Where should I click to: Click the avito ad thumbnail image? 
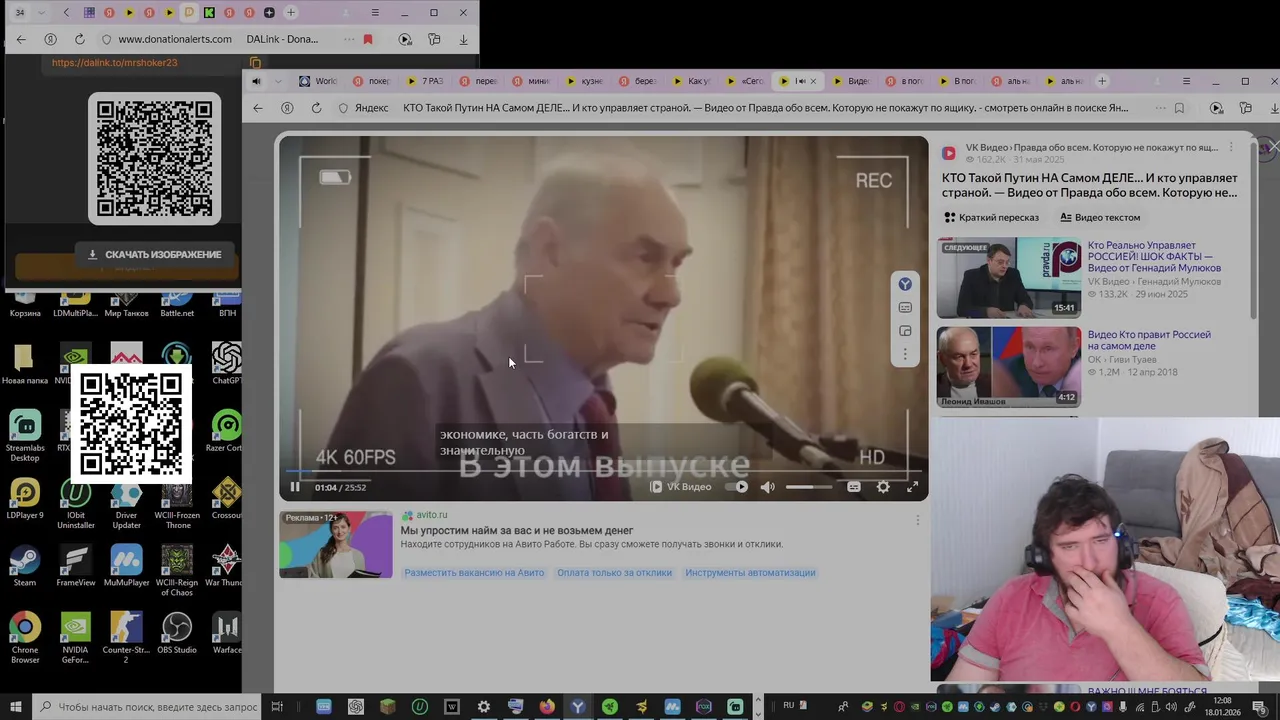click(336, 544)
